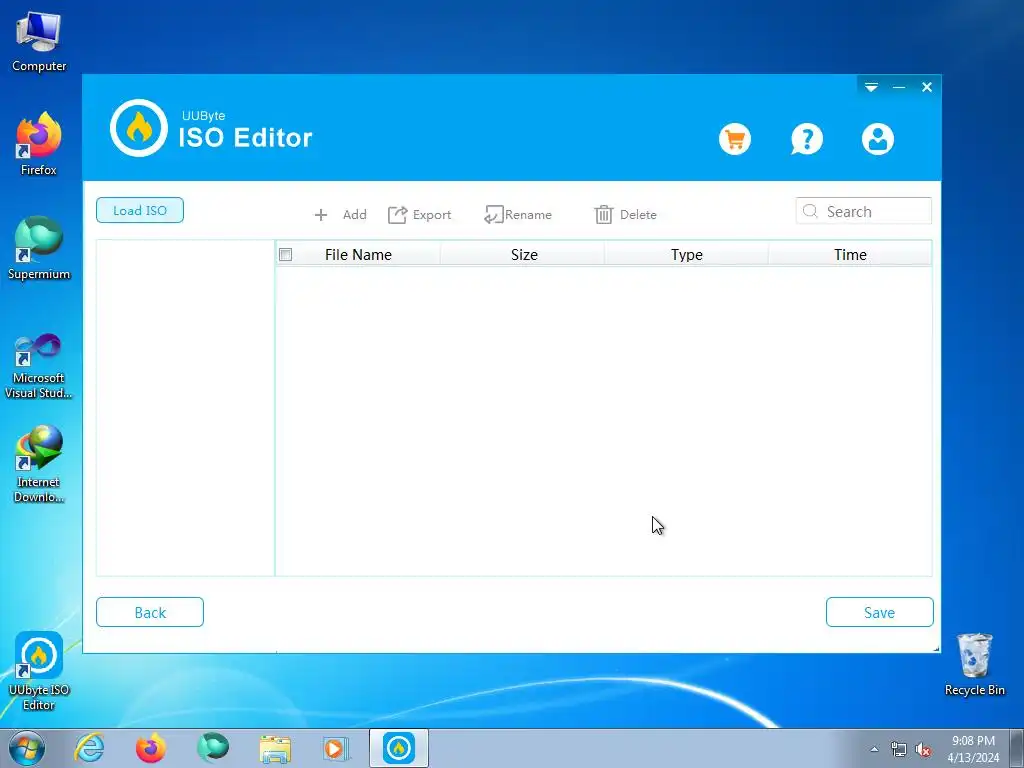Click the Add plus toolbar button

click(x=340, y=215)
